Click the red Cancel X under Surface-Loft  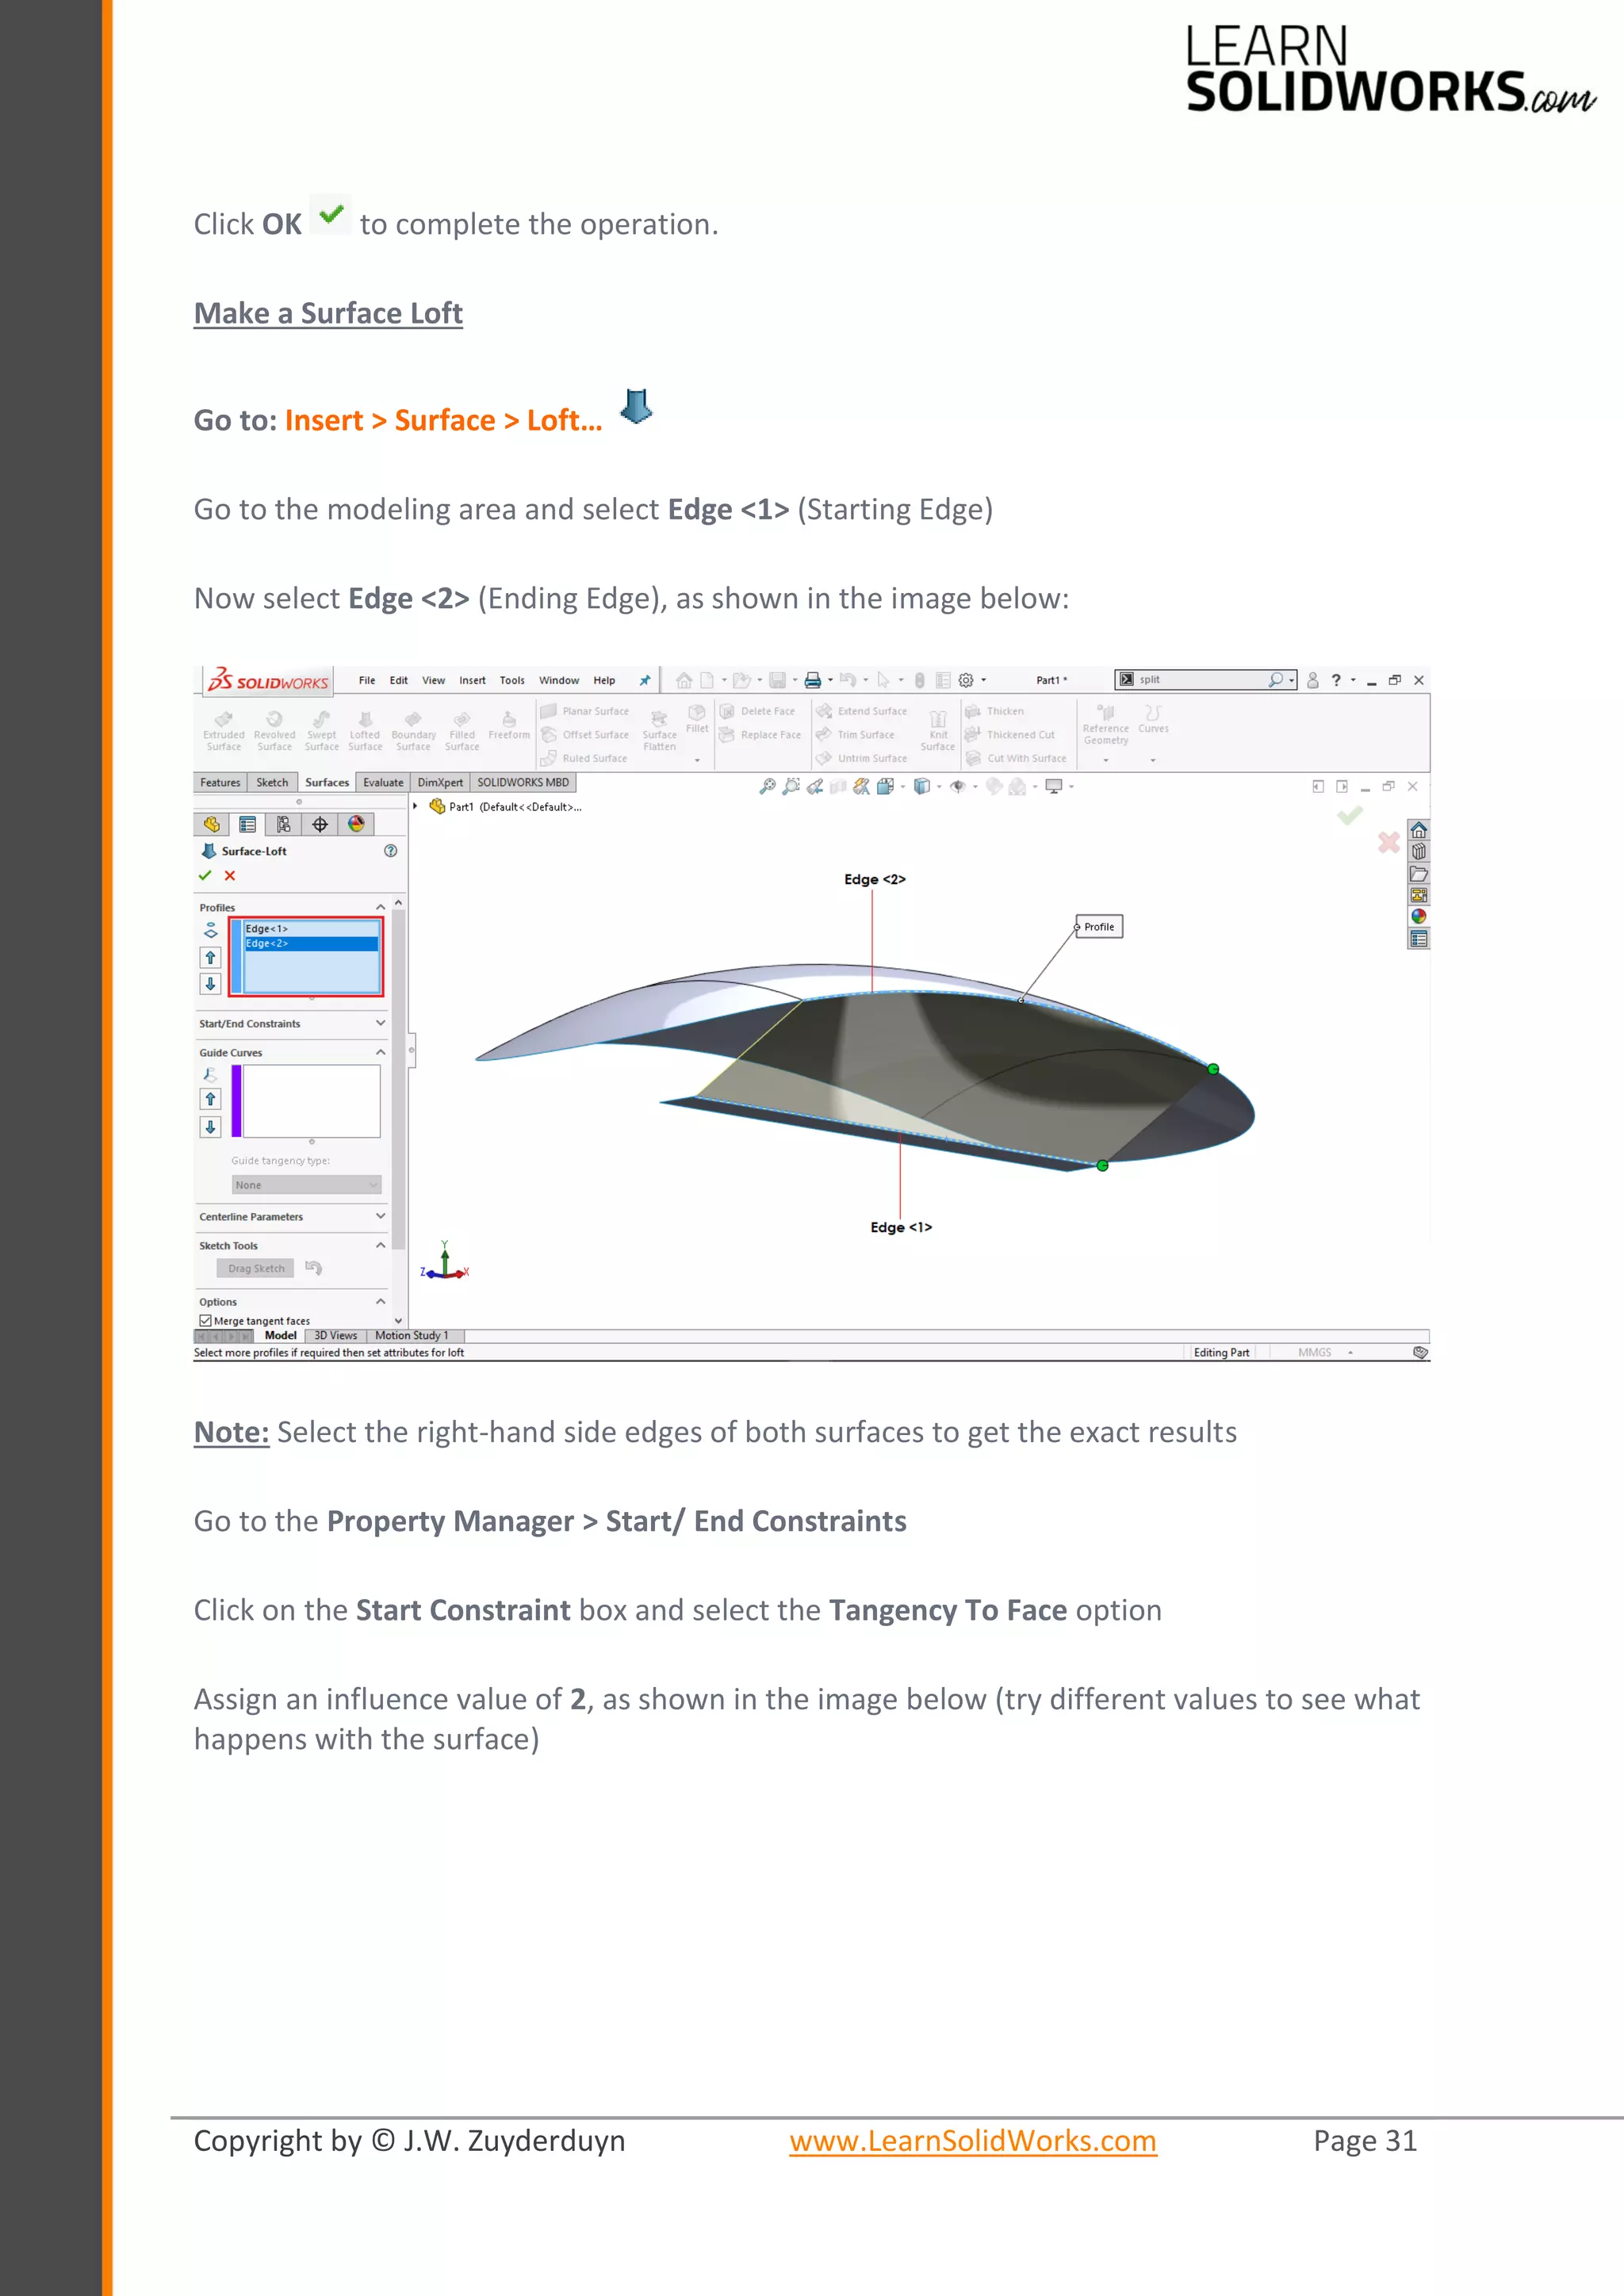tap(230, 875)
